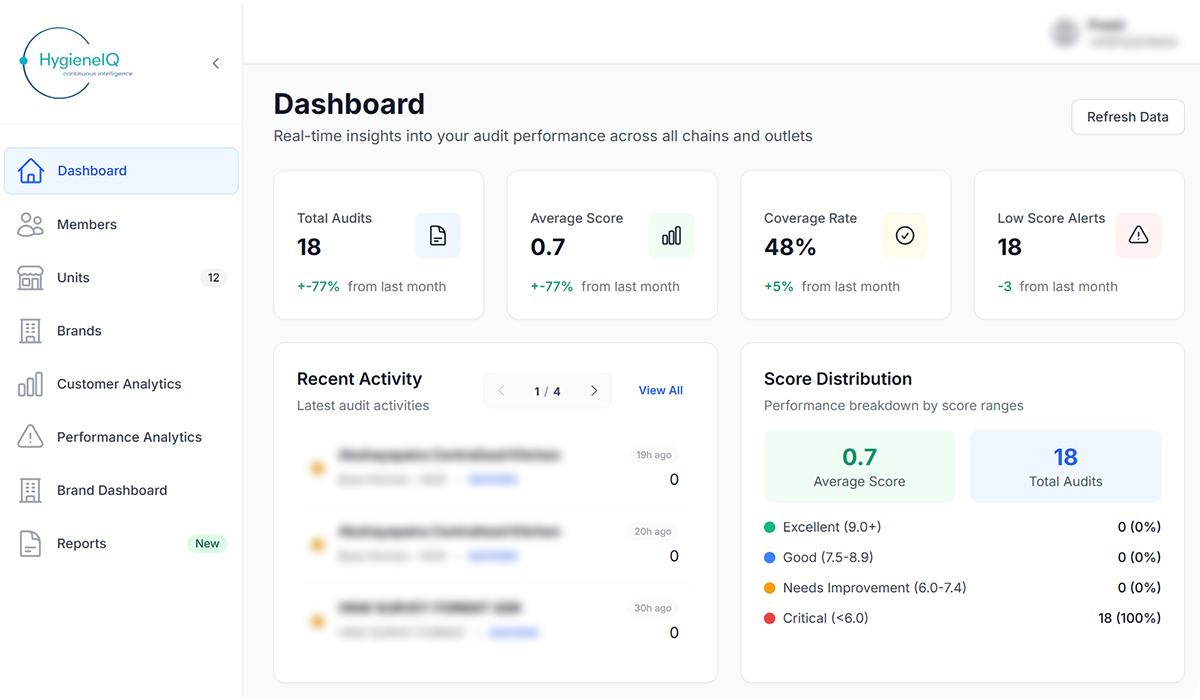The height and width of the screenshot is (700, 1200).
Task: Go to previous Recent Activity page
Action: (x=502, y=391)
